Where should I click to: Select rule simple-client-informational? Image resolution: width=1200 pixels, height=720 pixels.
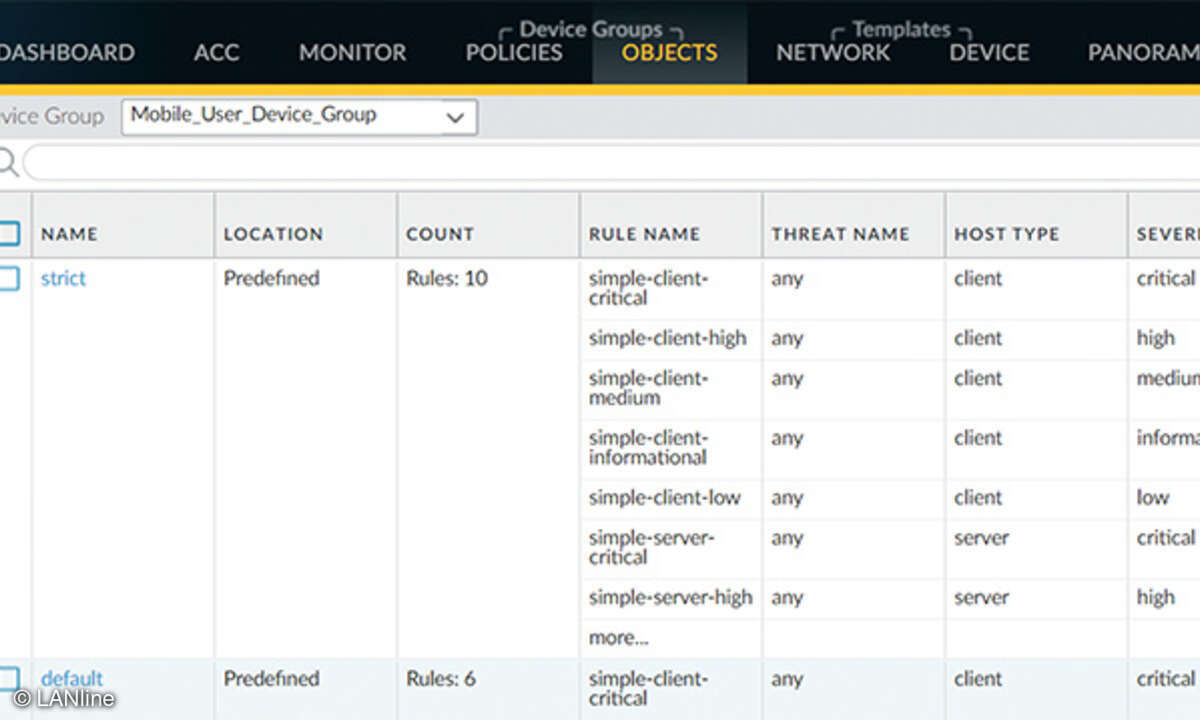(x=648, y=448)
